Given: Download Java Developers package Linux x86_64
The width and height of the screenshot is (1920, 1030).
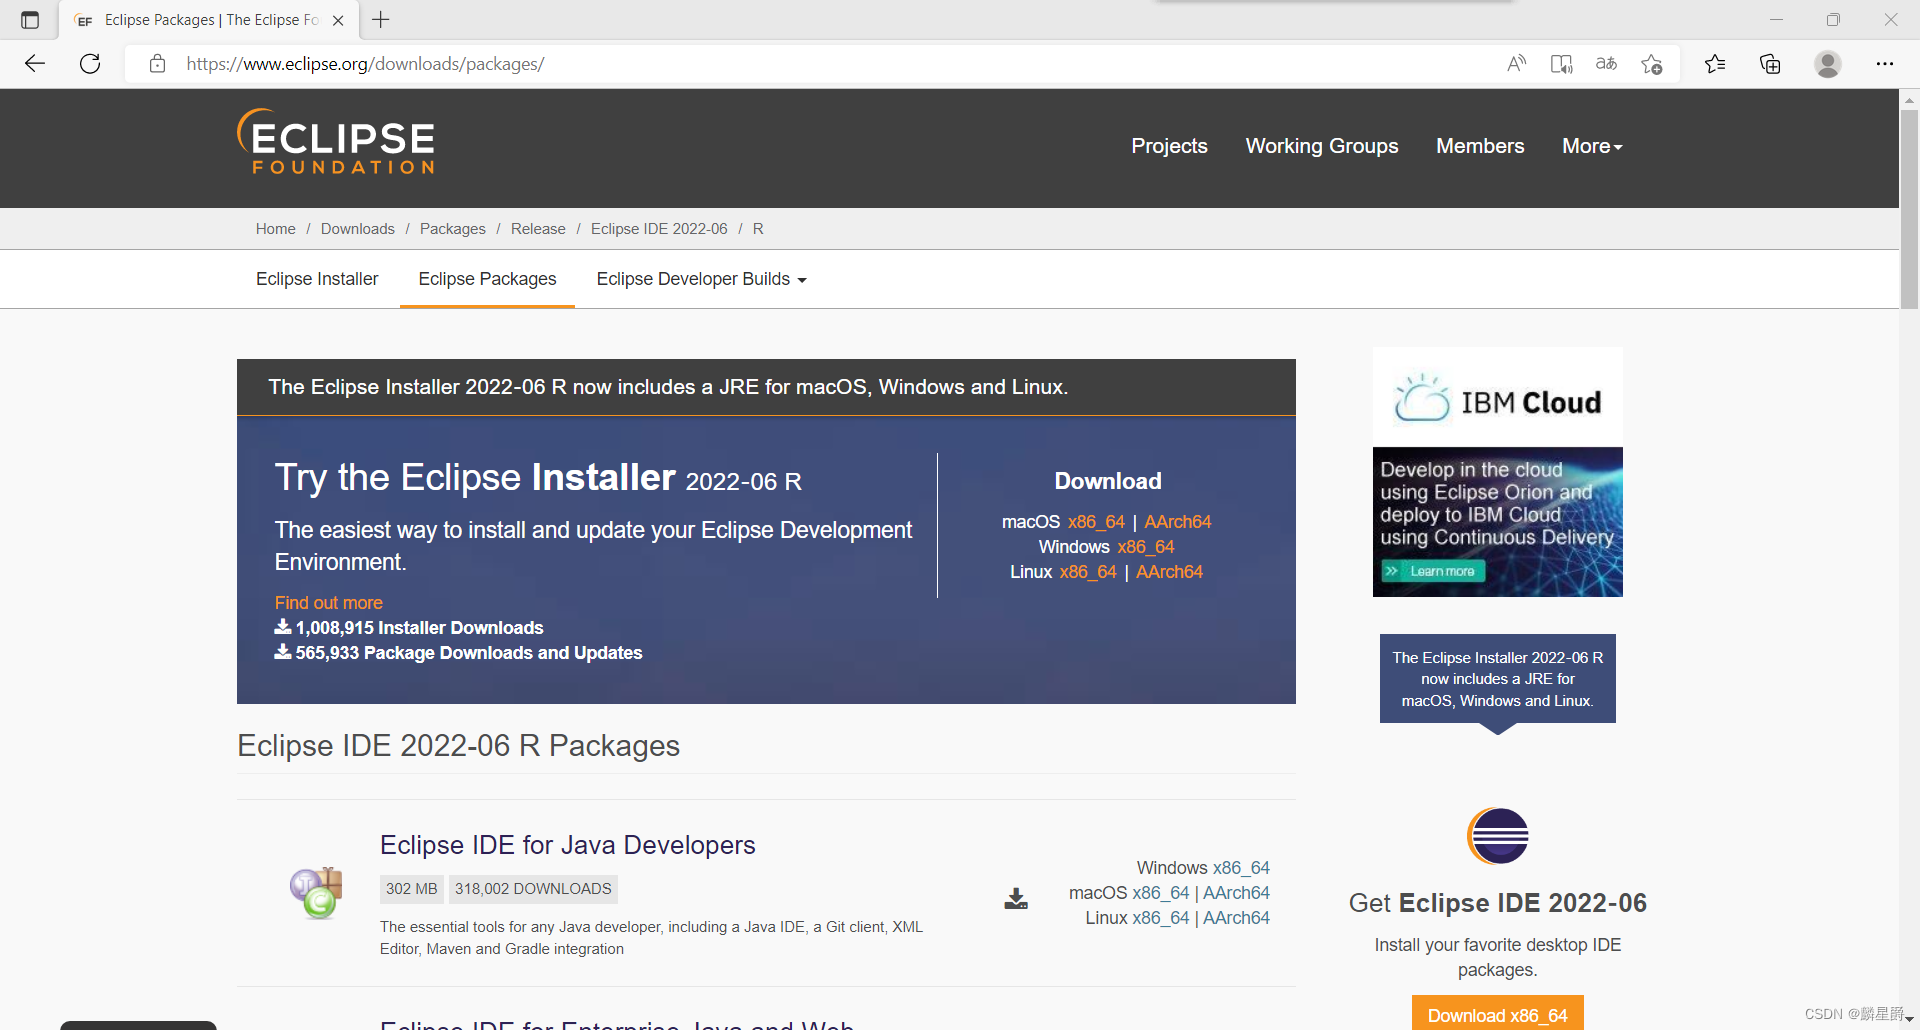Looking at the screenshot, I should pos(1161,918).
